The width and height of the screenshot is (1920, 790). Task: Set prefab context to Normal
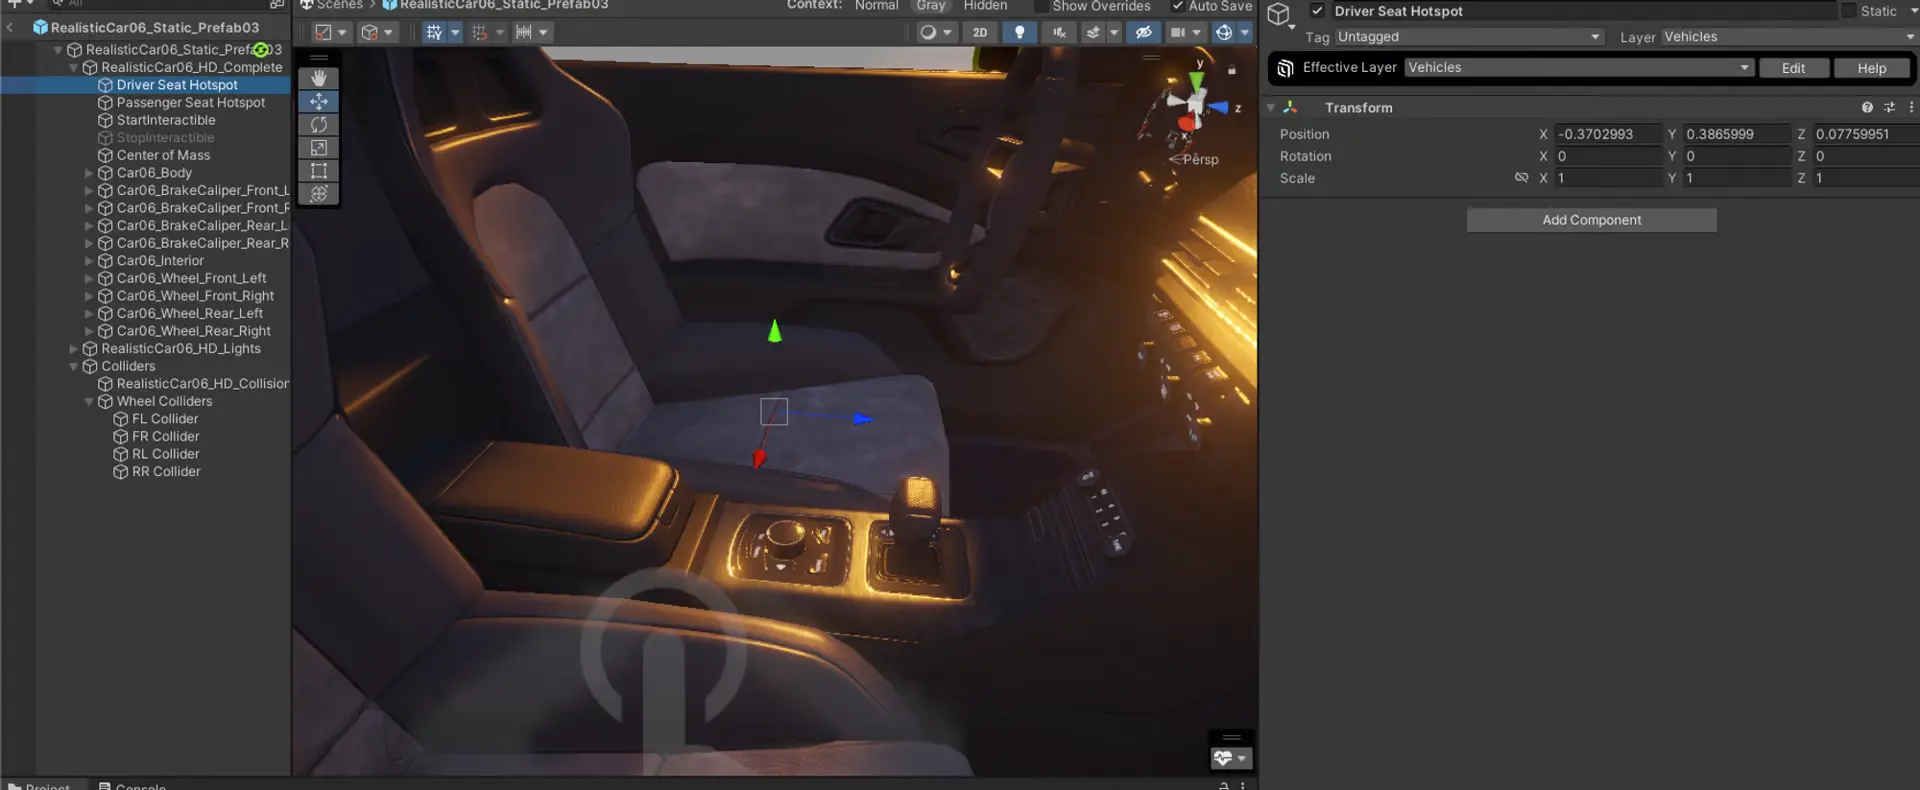(877, 6)
